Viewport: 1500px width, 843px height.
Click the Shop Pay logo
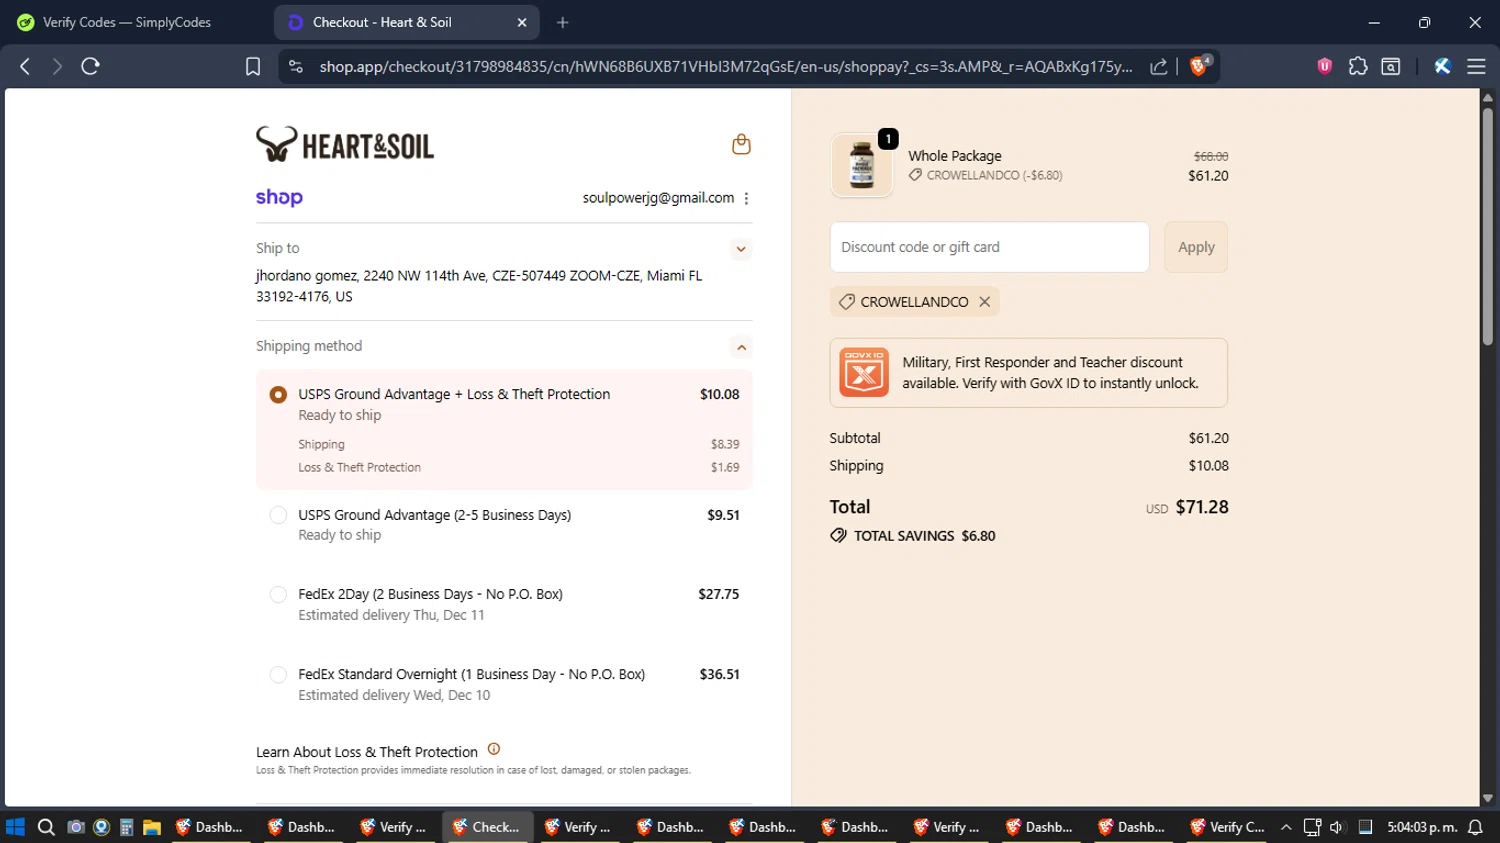pyautogui.click(x=279, y=197)
